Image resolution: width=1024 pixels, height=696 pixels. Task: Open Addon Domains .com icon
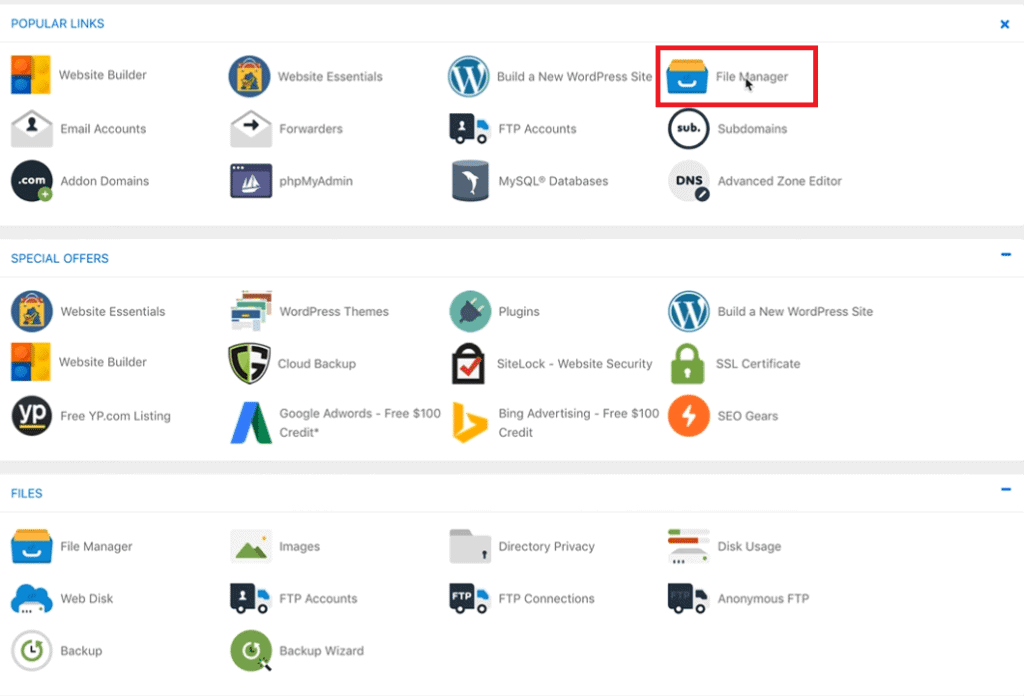[x=31, y=181]
